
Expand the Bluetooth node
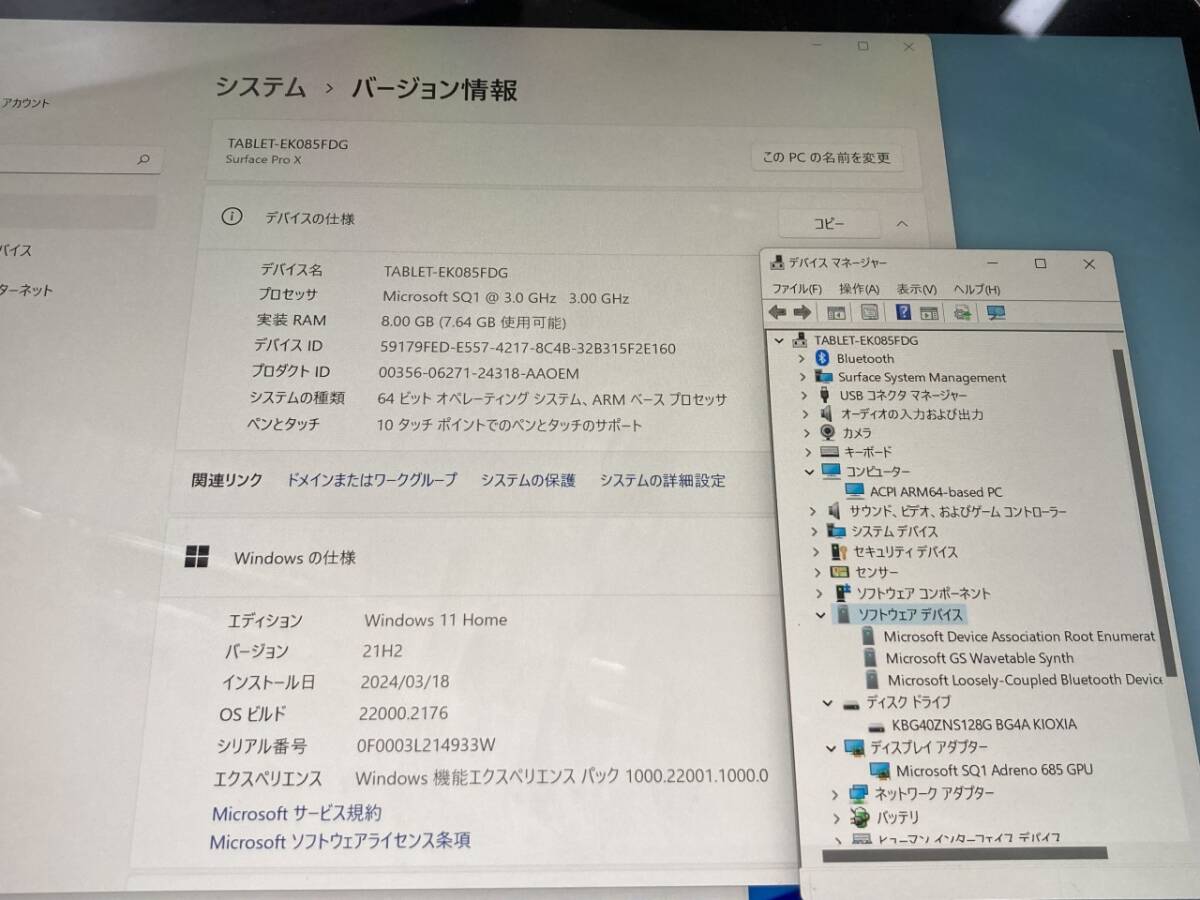(802, 358)
